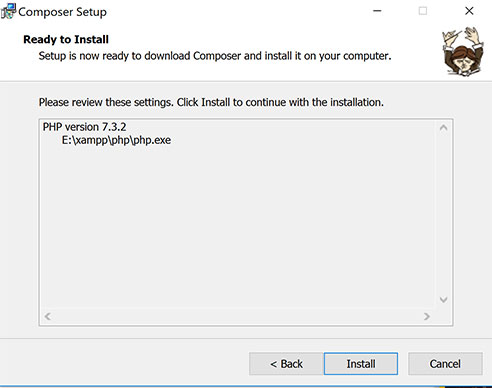Minimize the Composer Setup window

(377, 11)
